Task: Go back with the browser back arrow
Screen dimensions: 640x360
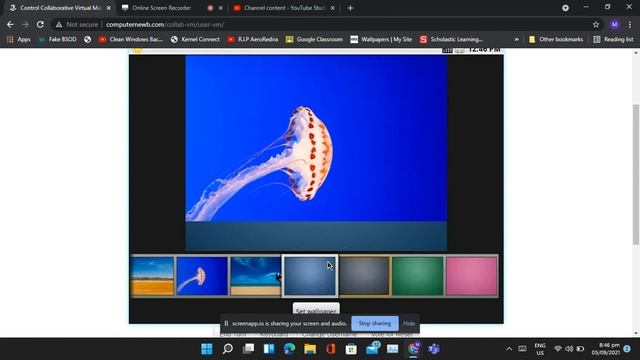Action: click(10, 24)
